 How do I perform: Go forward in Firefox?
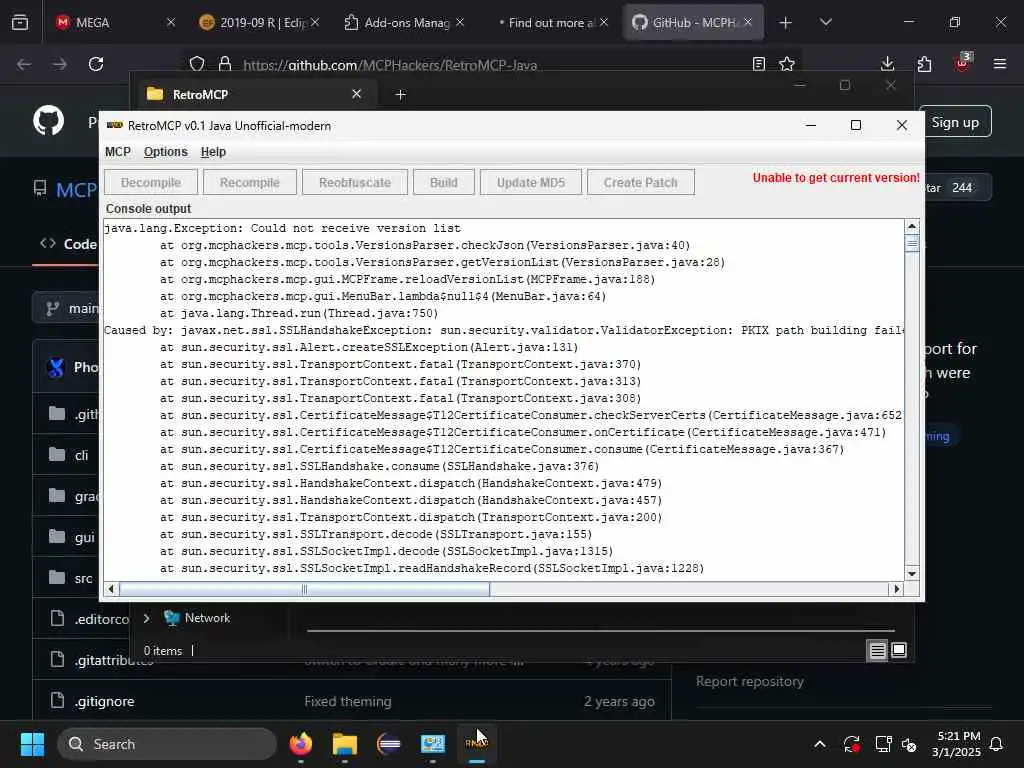point(59,64)
